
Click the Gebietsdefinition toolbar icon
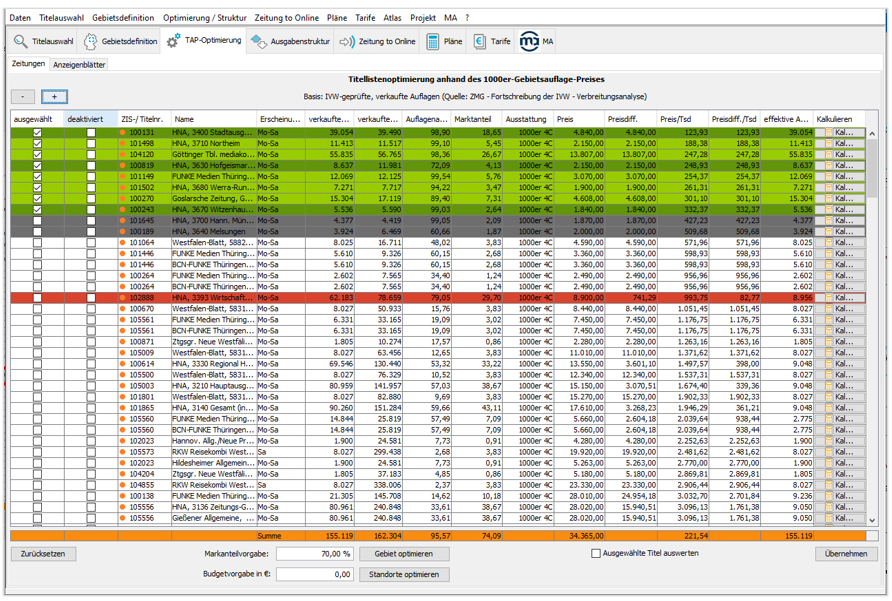click(x=92, y=42)
